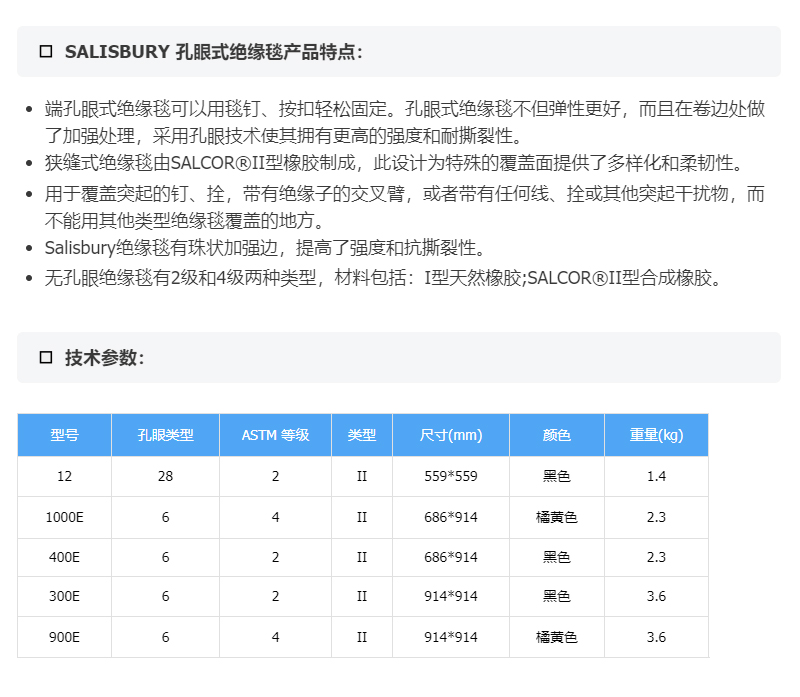Click weight "2.3" in 1000E row
800x697 pixels.
(x=656, y=517)
